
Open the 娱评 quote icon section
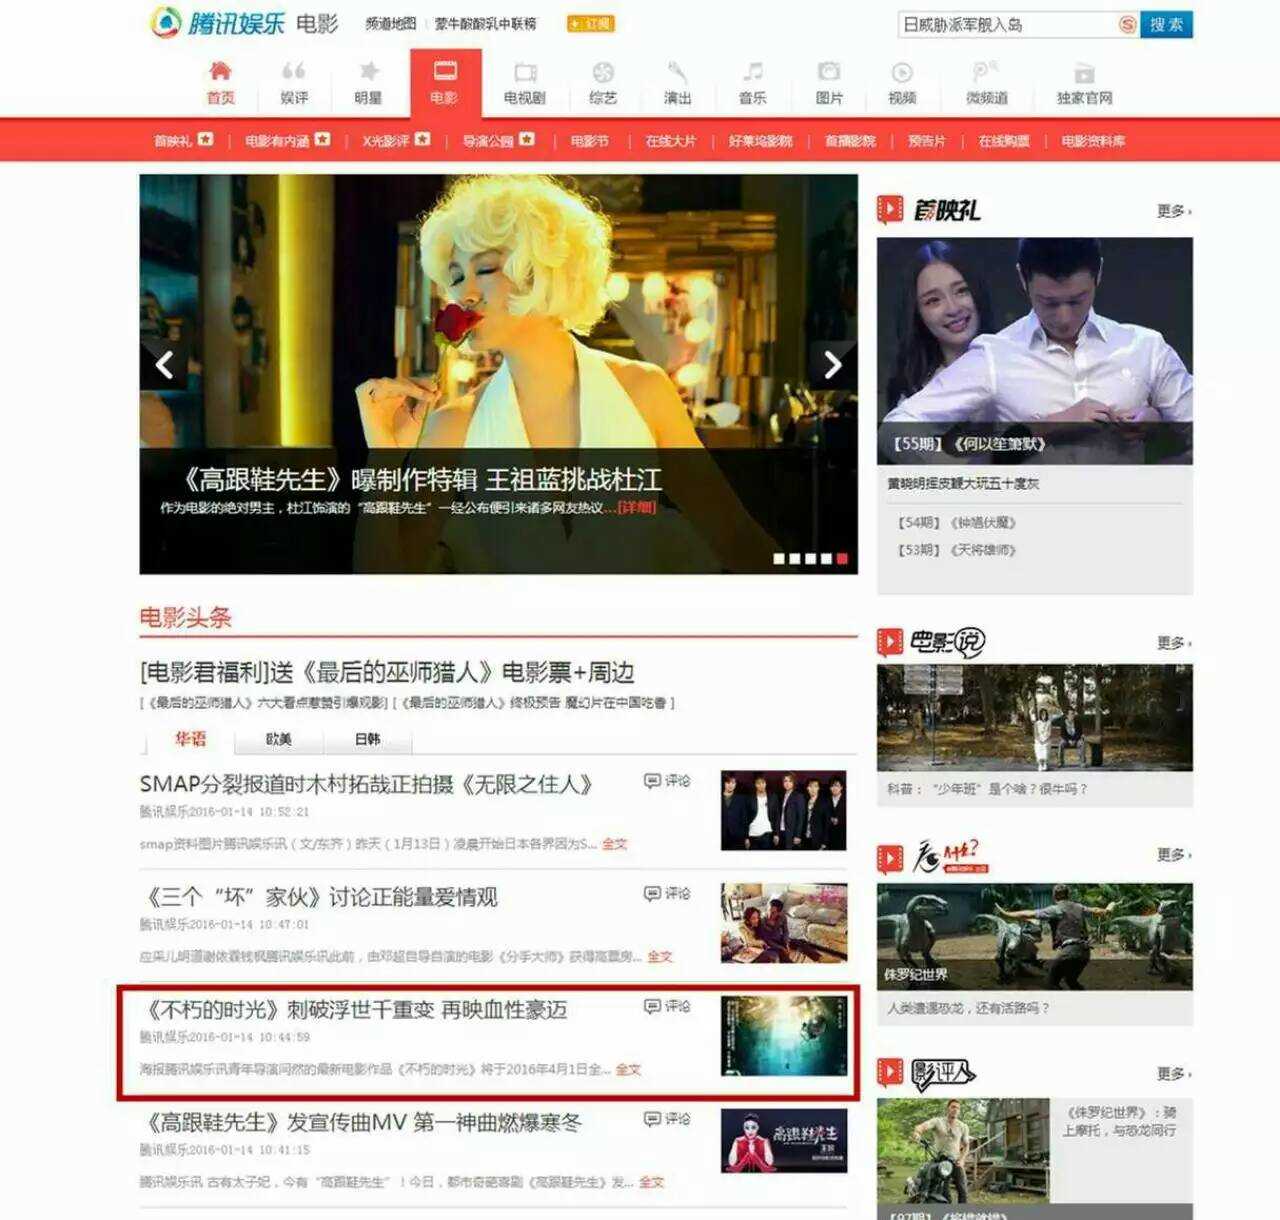click(294, 83)
